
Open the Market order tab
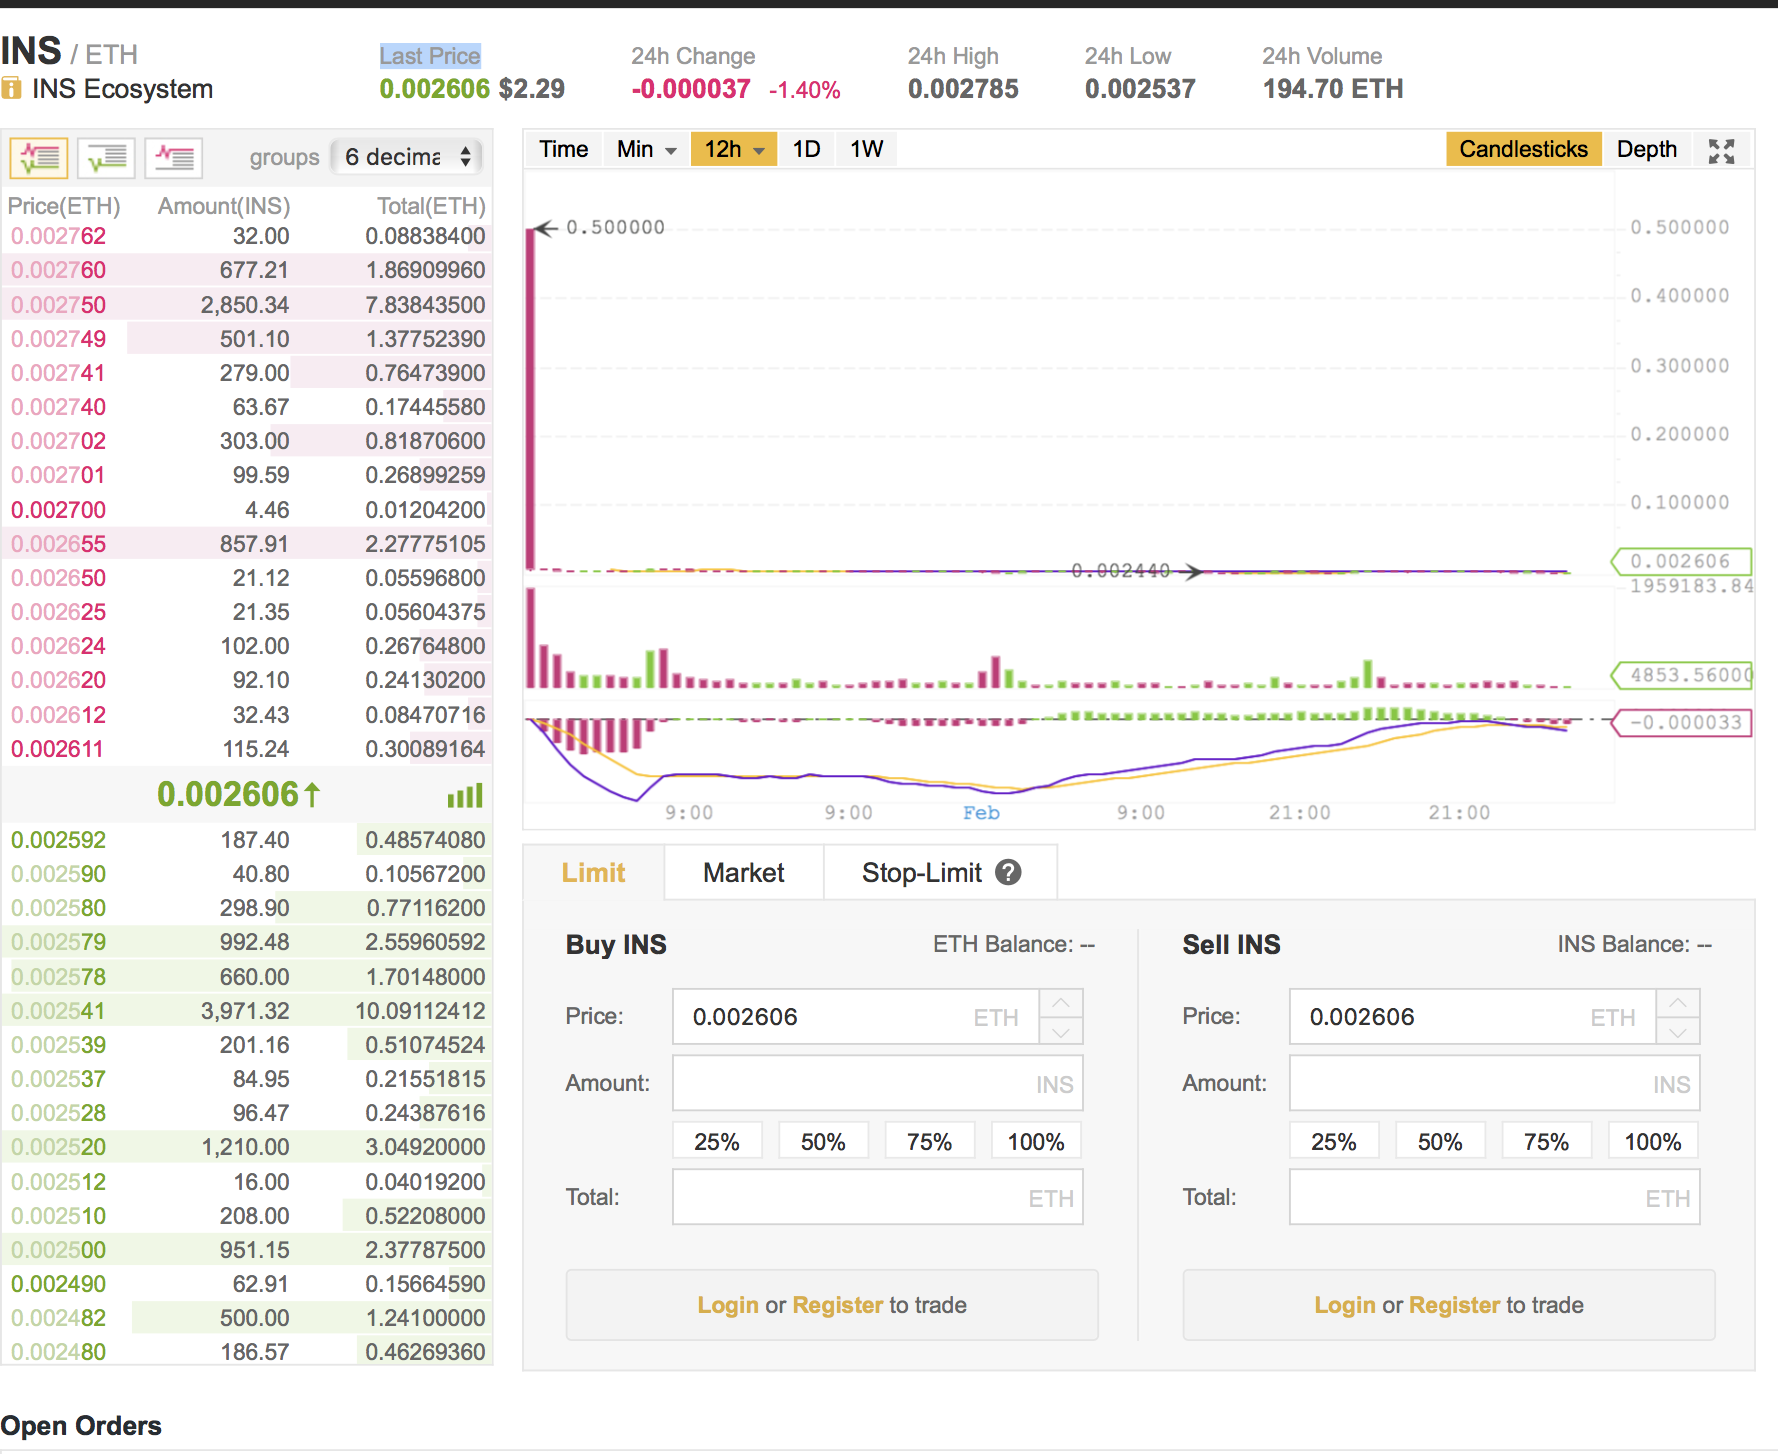click(x=743, y=872)
